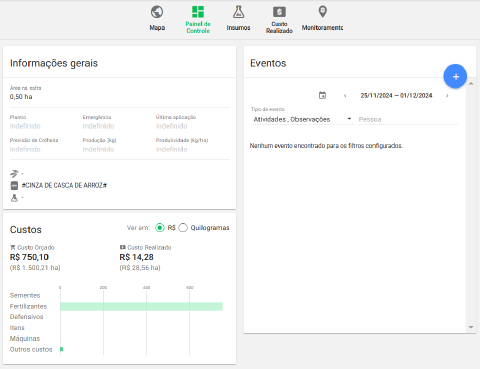Click the calendar icon in Eventos
Screen dimensions: 480x369
[x=322, y=95]
